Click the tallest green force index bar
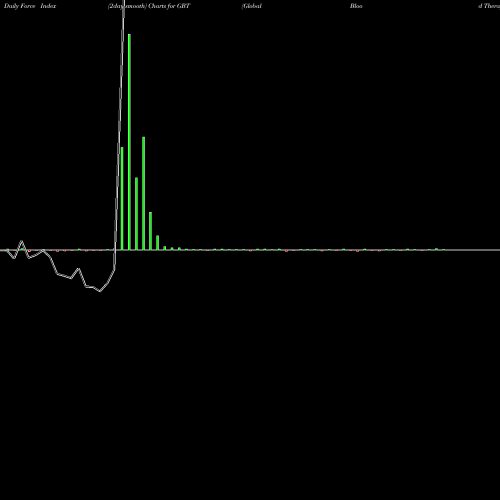 129,142
